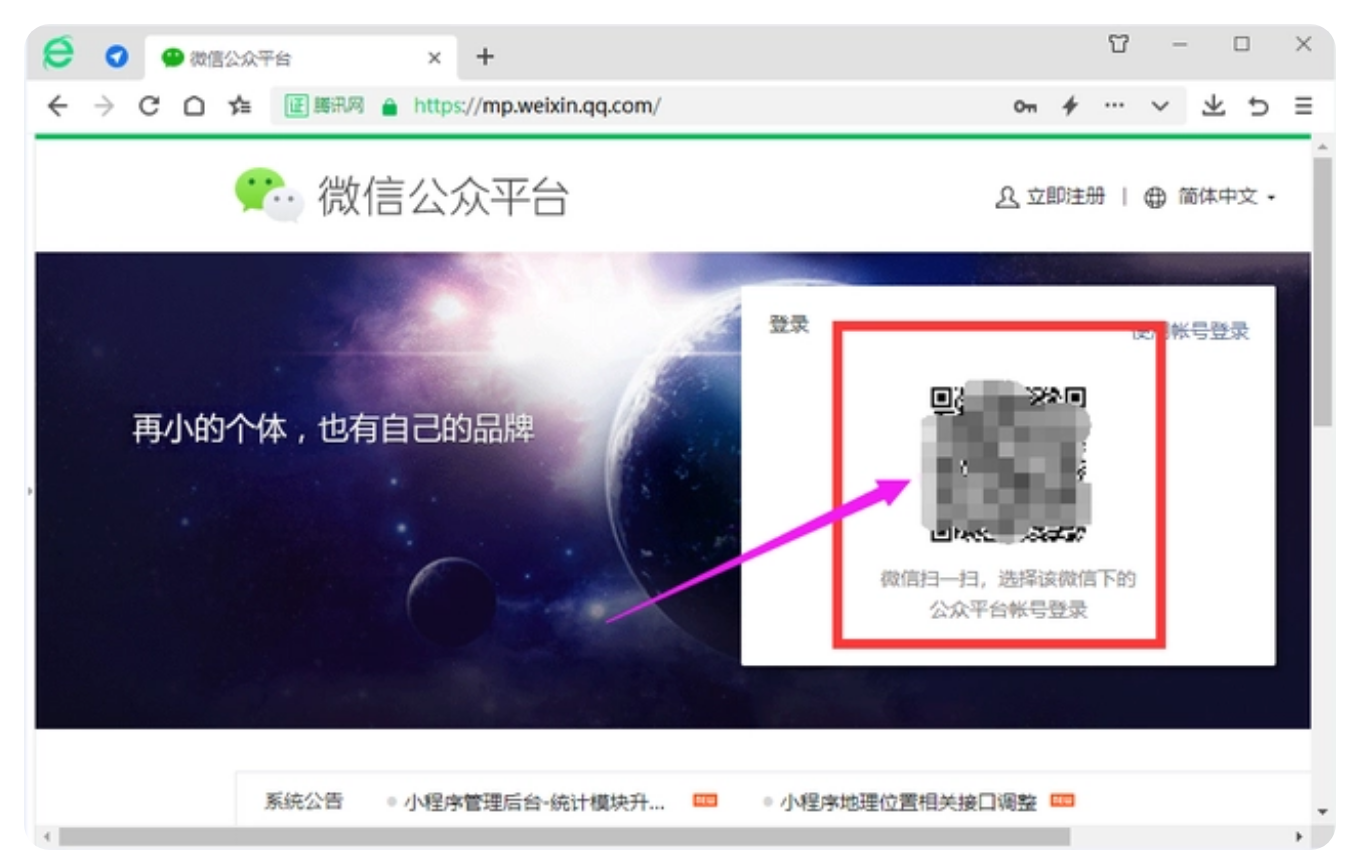Minimize the browser window
The image size is (1358, 863).
click(1181, 44)
